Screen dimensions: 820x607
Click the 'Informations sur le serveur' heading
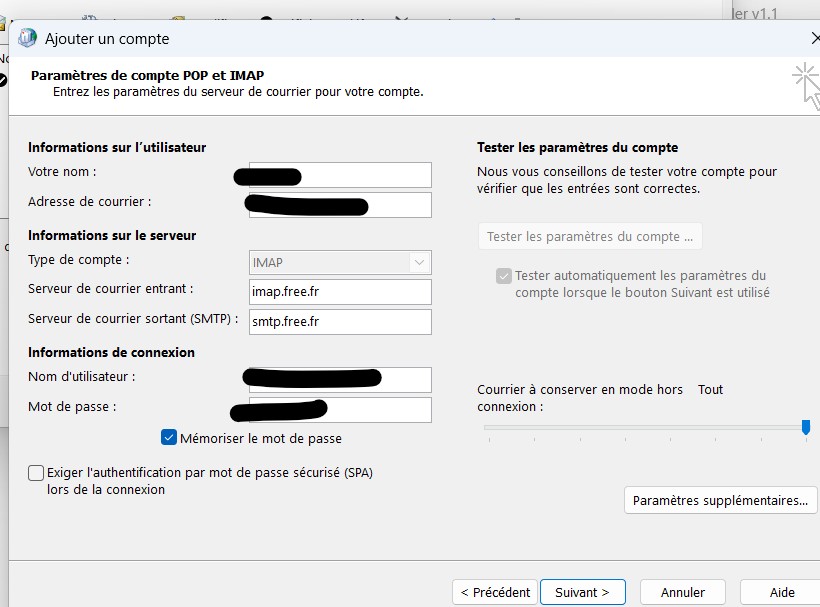click(x=112, y=235)
